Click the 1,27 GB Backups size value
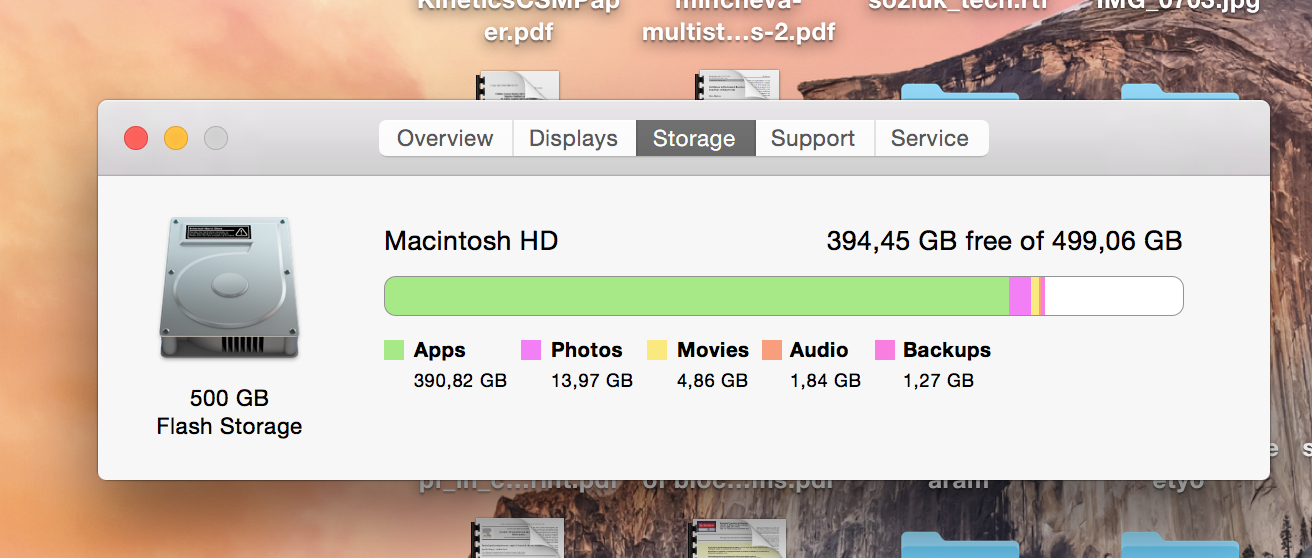 [938, 381]
